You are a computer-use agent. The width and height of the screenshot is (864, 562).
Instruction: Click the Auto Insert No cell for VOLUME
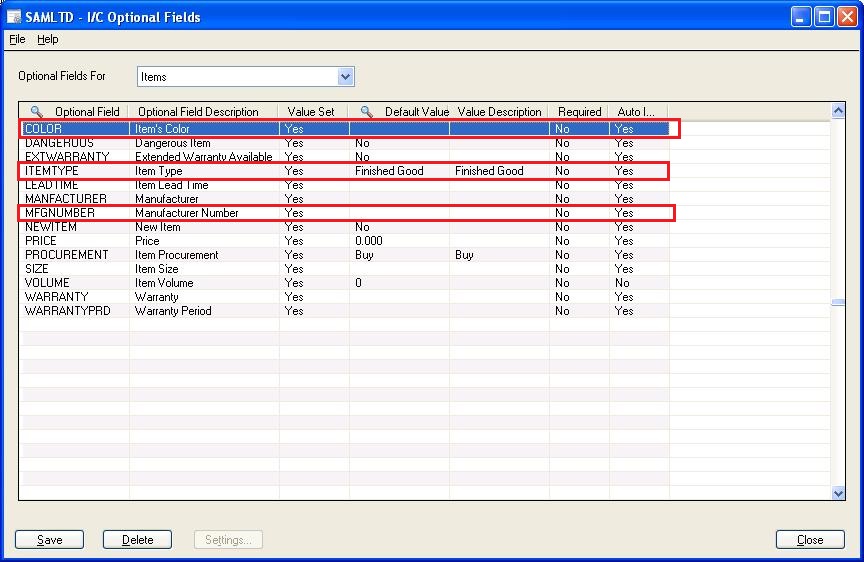pos(639,283)
